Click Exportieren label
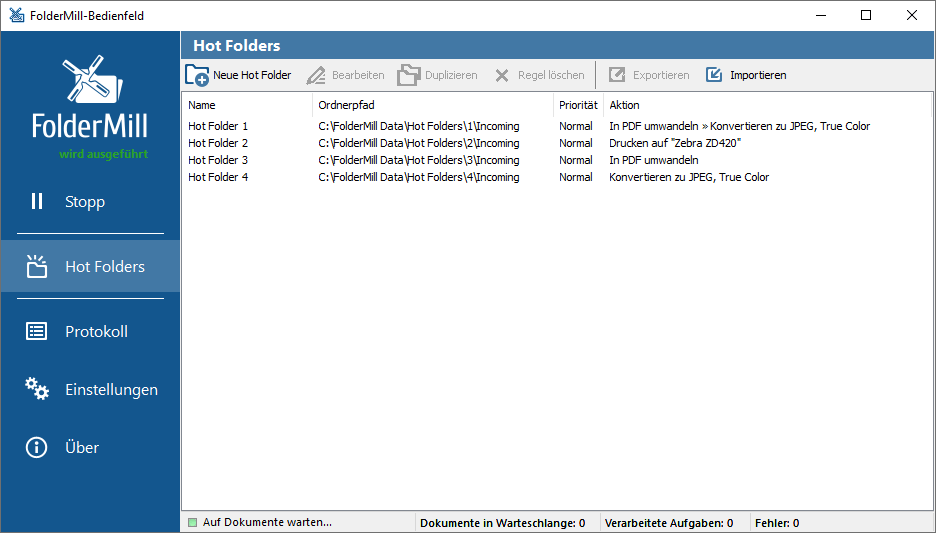 661,75
